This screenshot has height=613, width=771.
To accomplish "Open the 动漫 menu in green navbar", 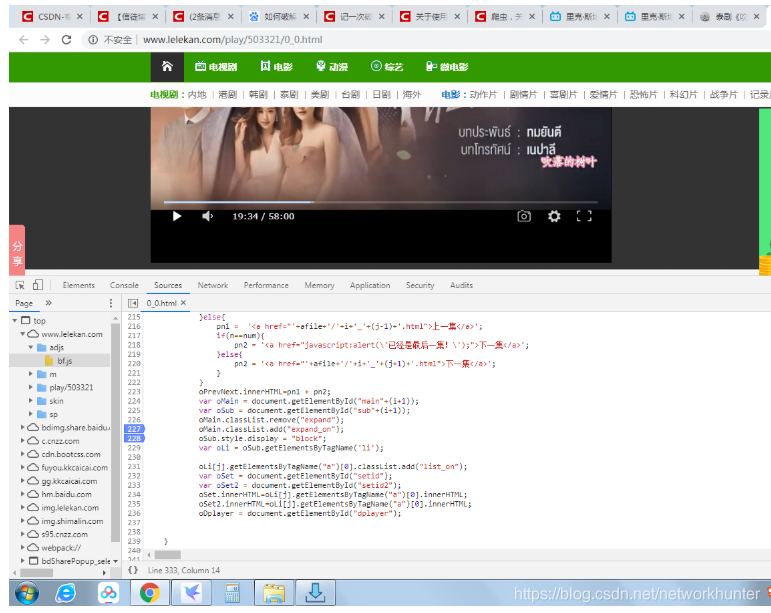I will [332, 66].
